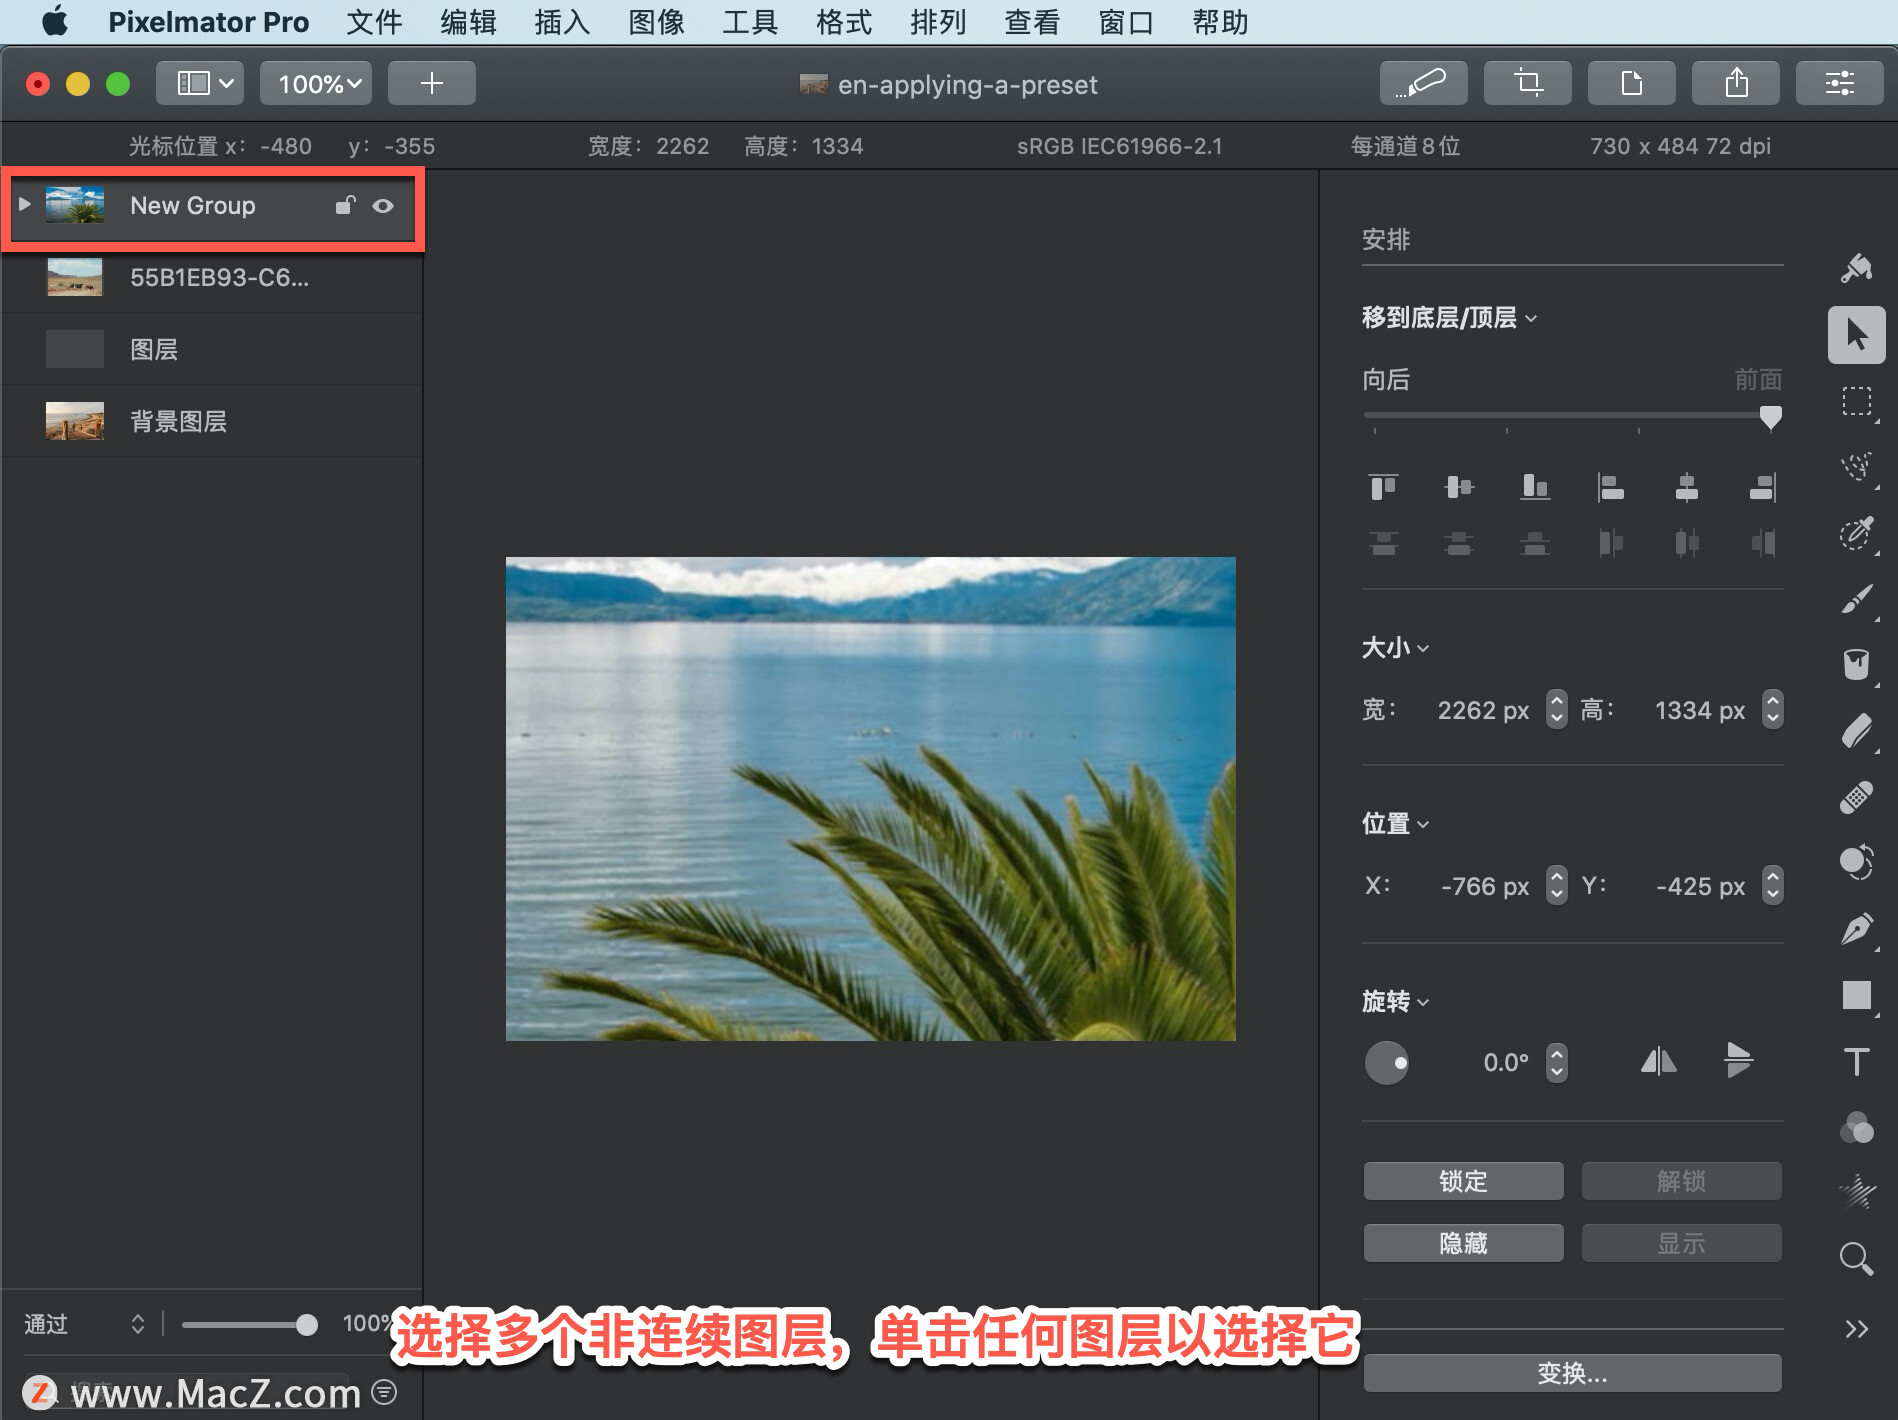Select the Style paint-bucket tool
Screen dimensions: 1898x1420
pos(1856,268)
